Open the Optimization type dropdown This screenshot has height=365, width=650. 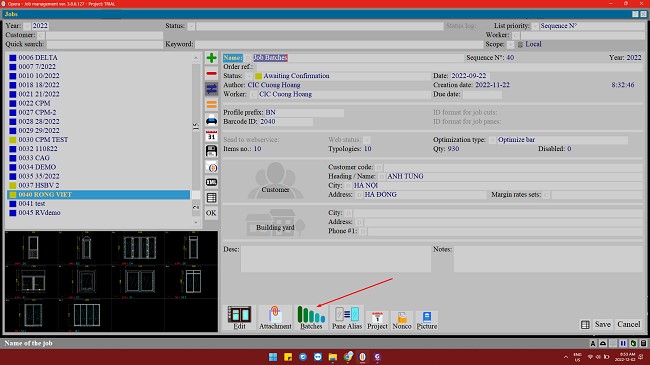click(x=492, y=140)
